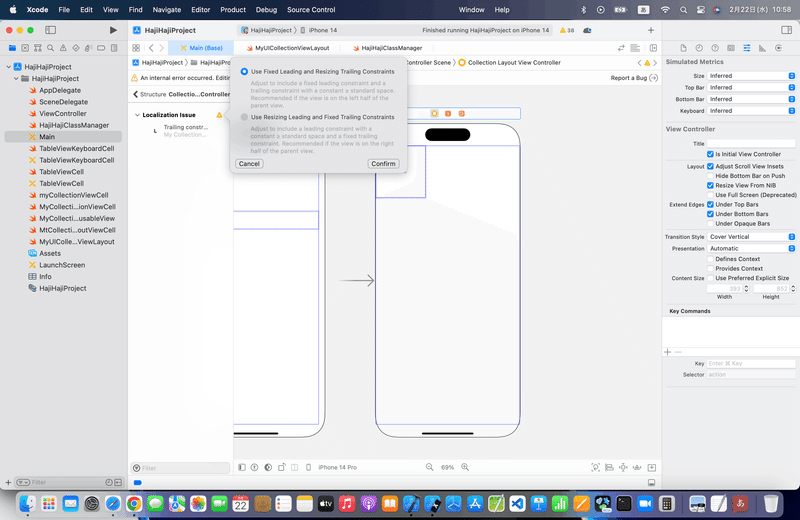Screen dimensions: 800x520
Task: Show the Quick Help inspector icon
Action: click(715, 48)
